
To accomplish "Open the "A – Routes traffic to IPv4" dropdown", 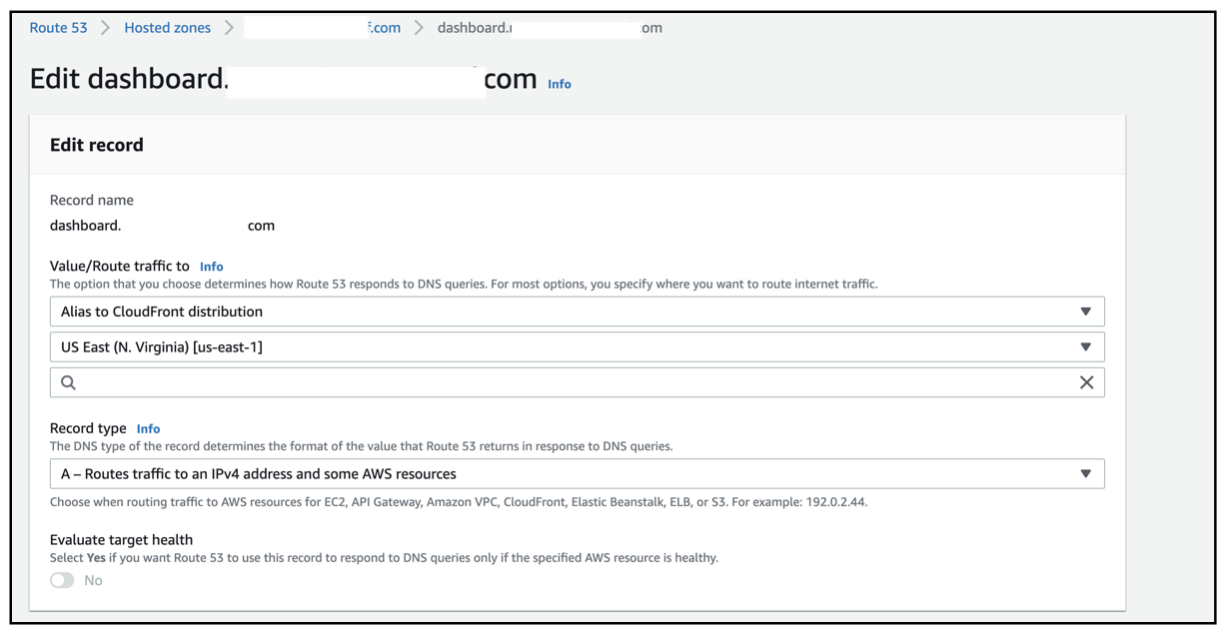I will (x=560, y=474).
